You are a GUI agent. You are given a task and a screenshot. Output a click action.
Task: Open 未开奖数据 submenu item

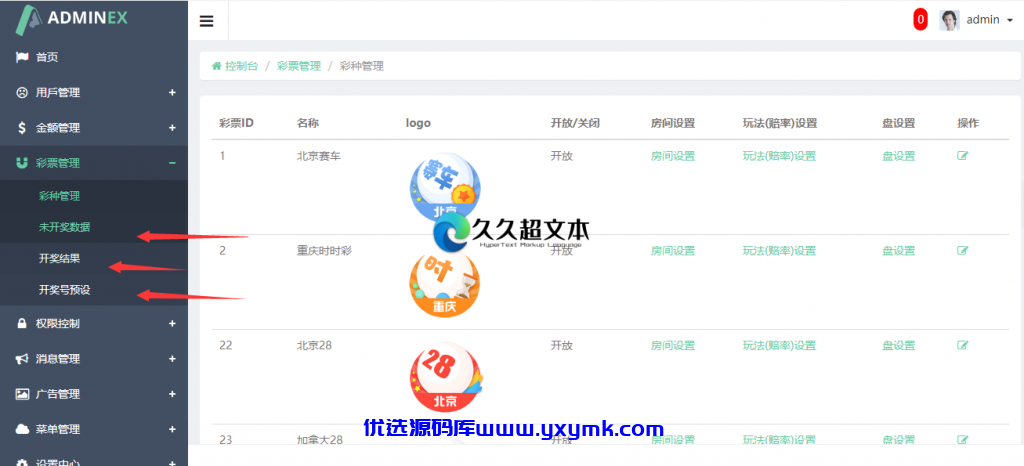coord(65,227)
